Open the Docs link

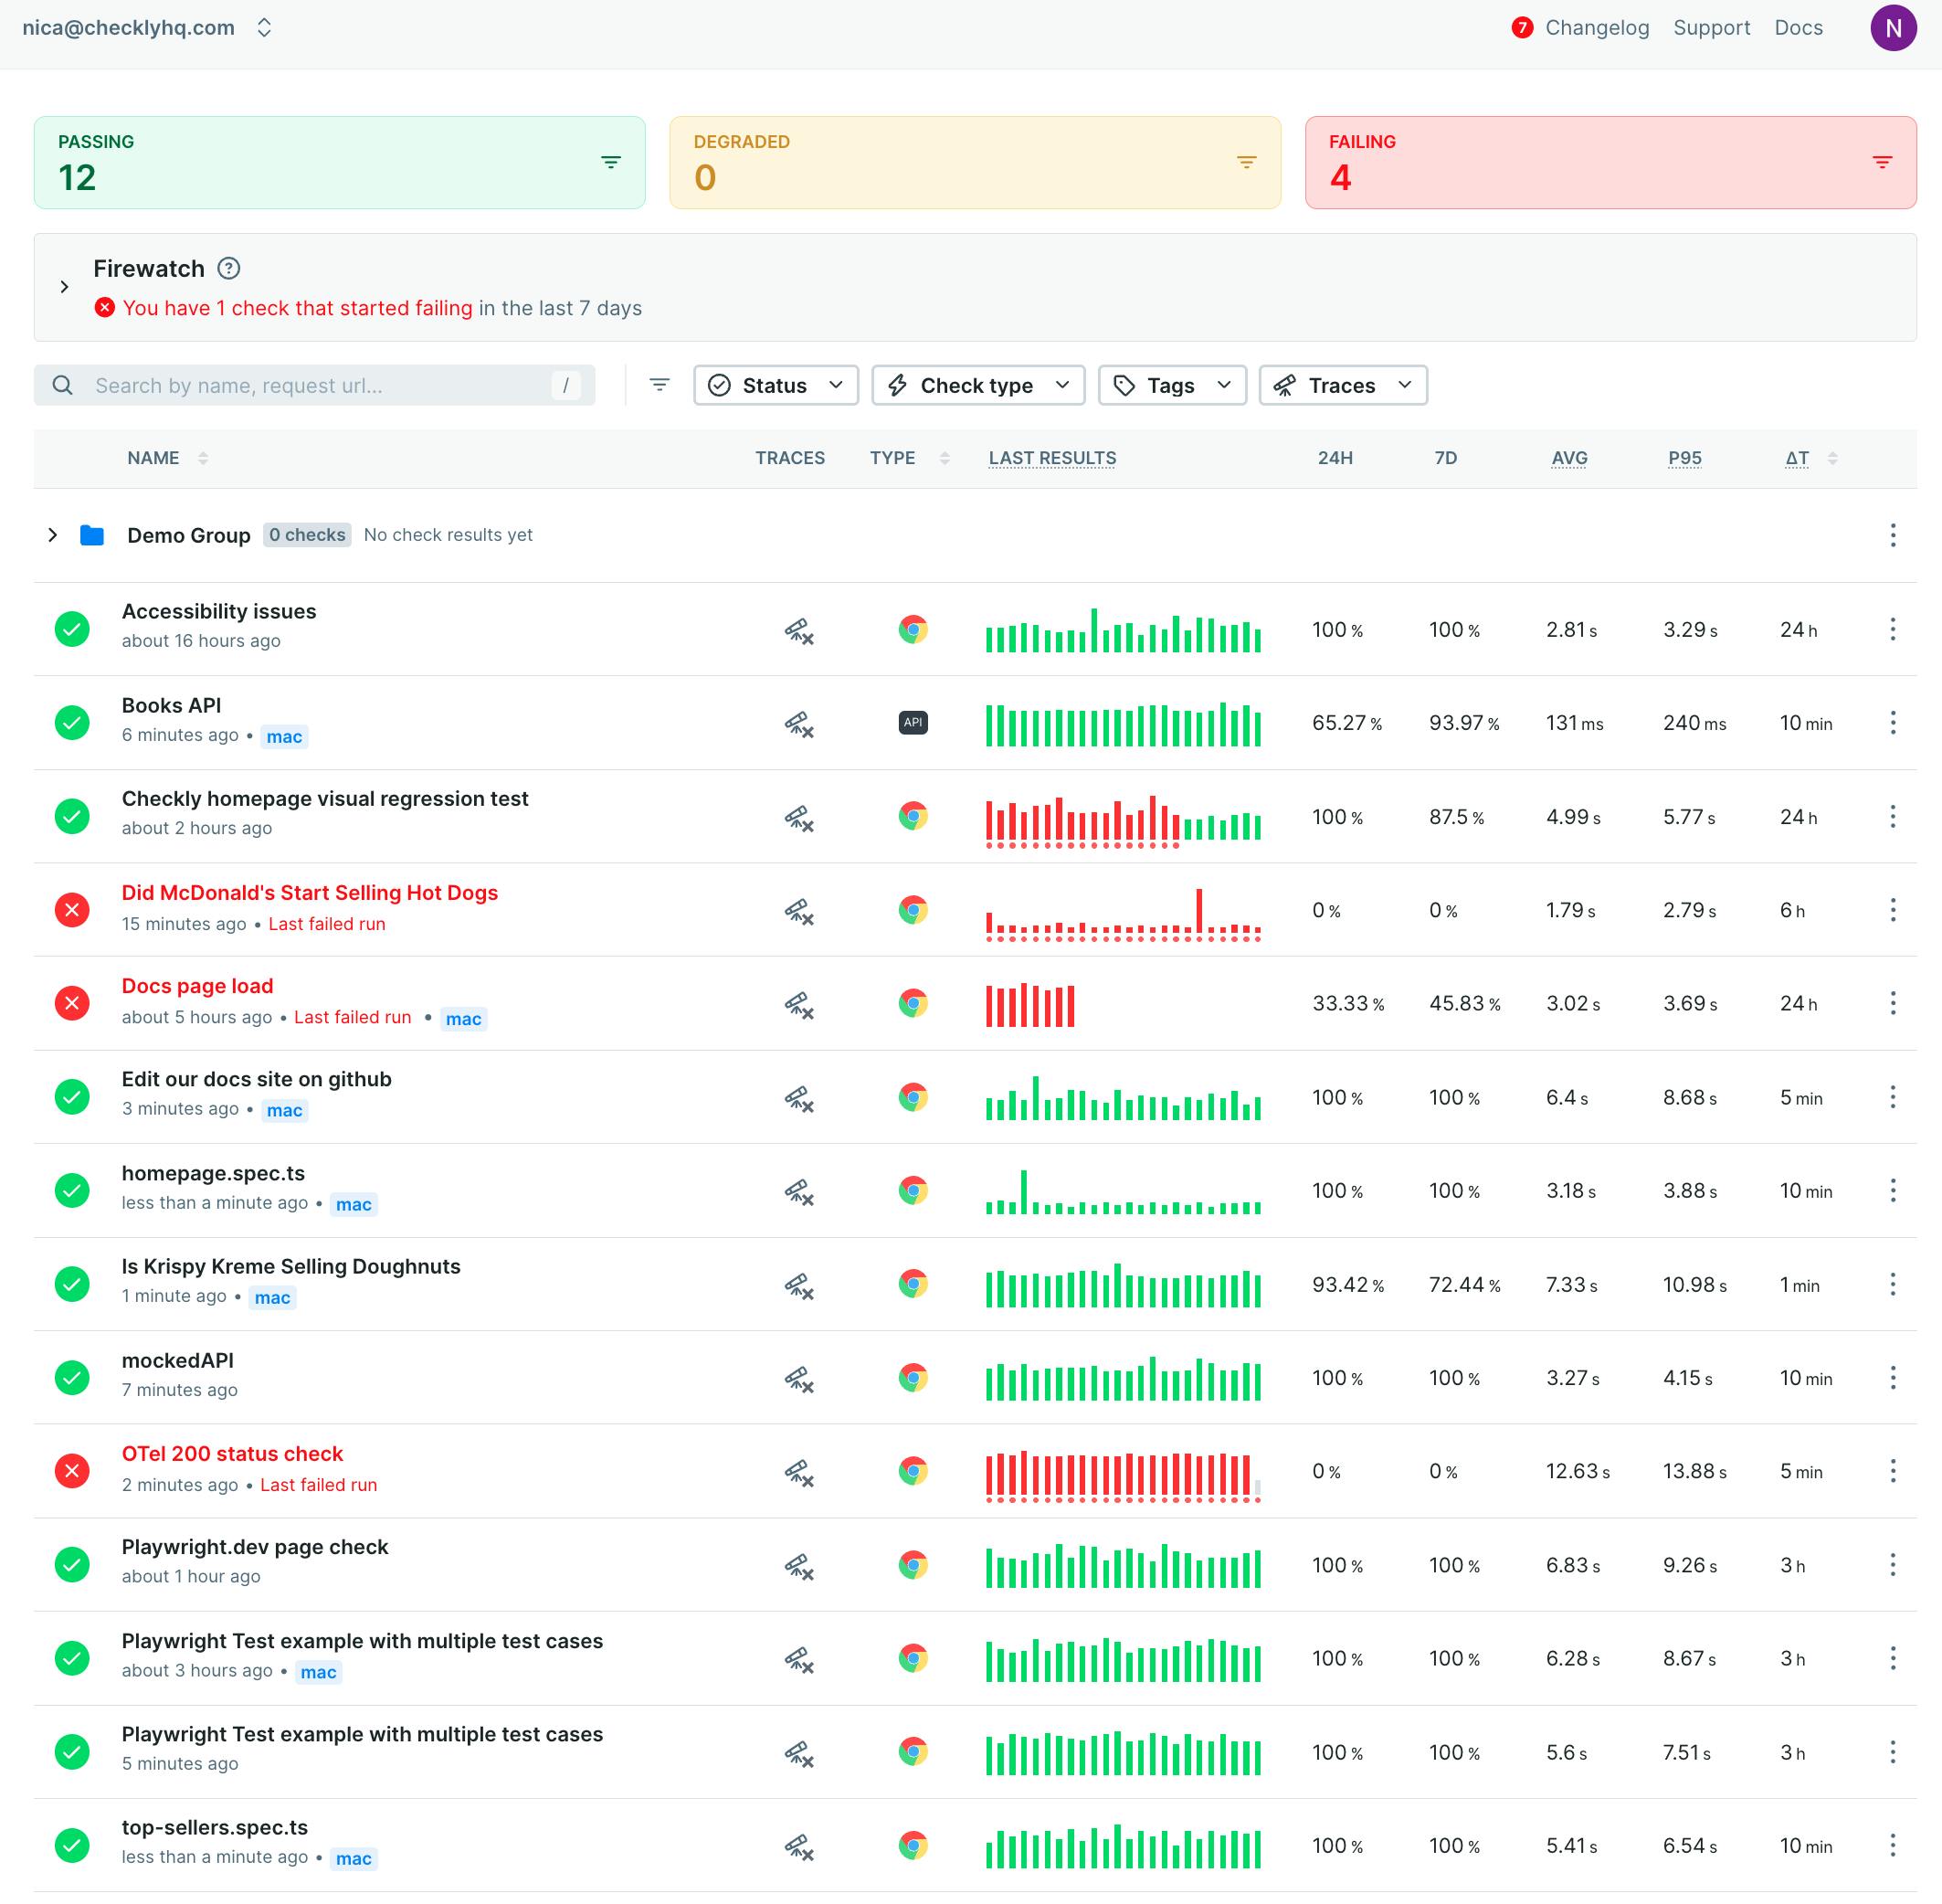click(1798, 28)
